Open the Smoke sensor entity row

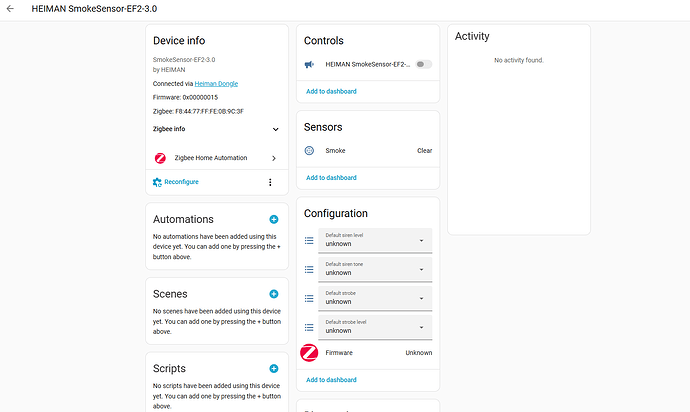click(x=368, y=151)
